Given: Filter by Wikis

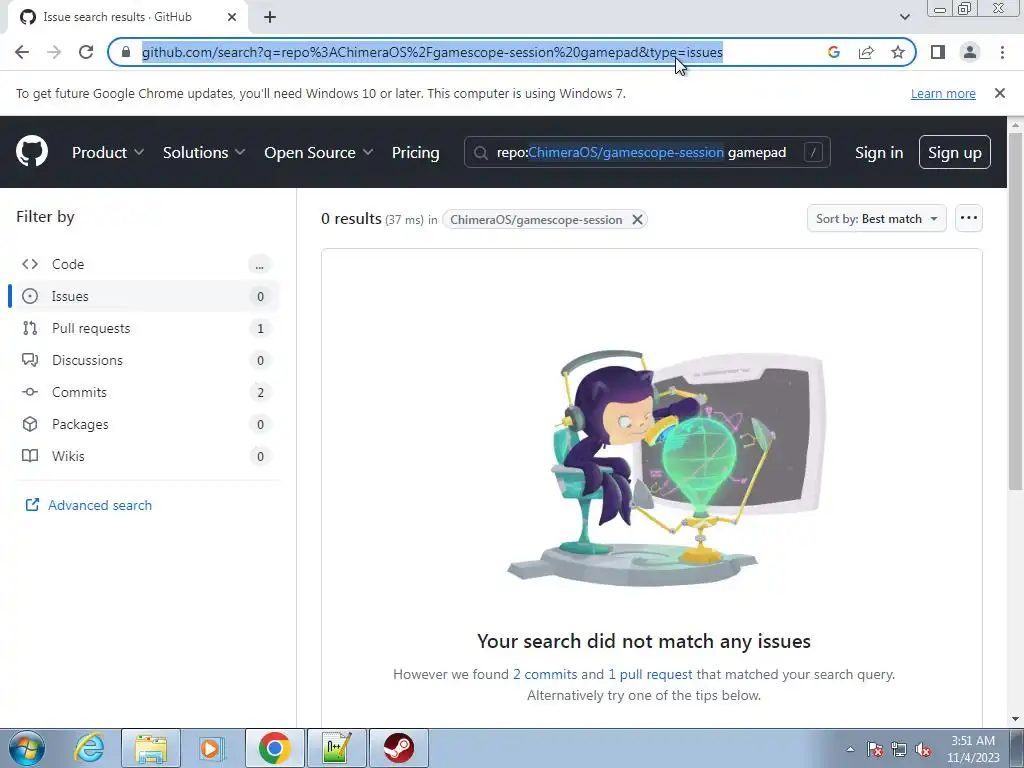Looking at the screenshot, I should pyautogui.click(x=144, y=456).
